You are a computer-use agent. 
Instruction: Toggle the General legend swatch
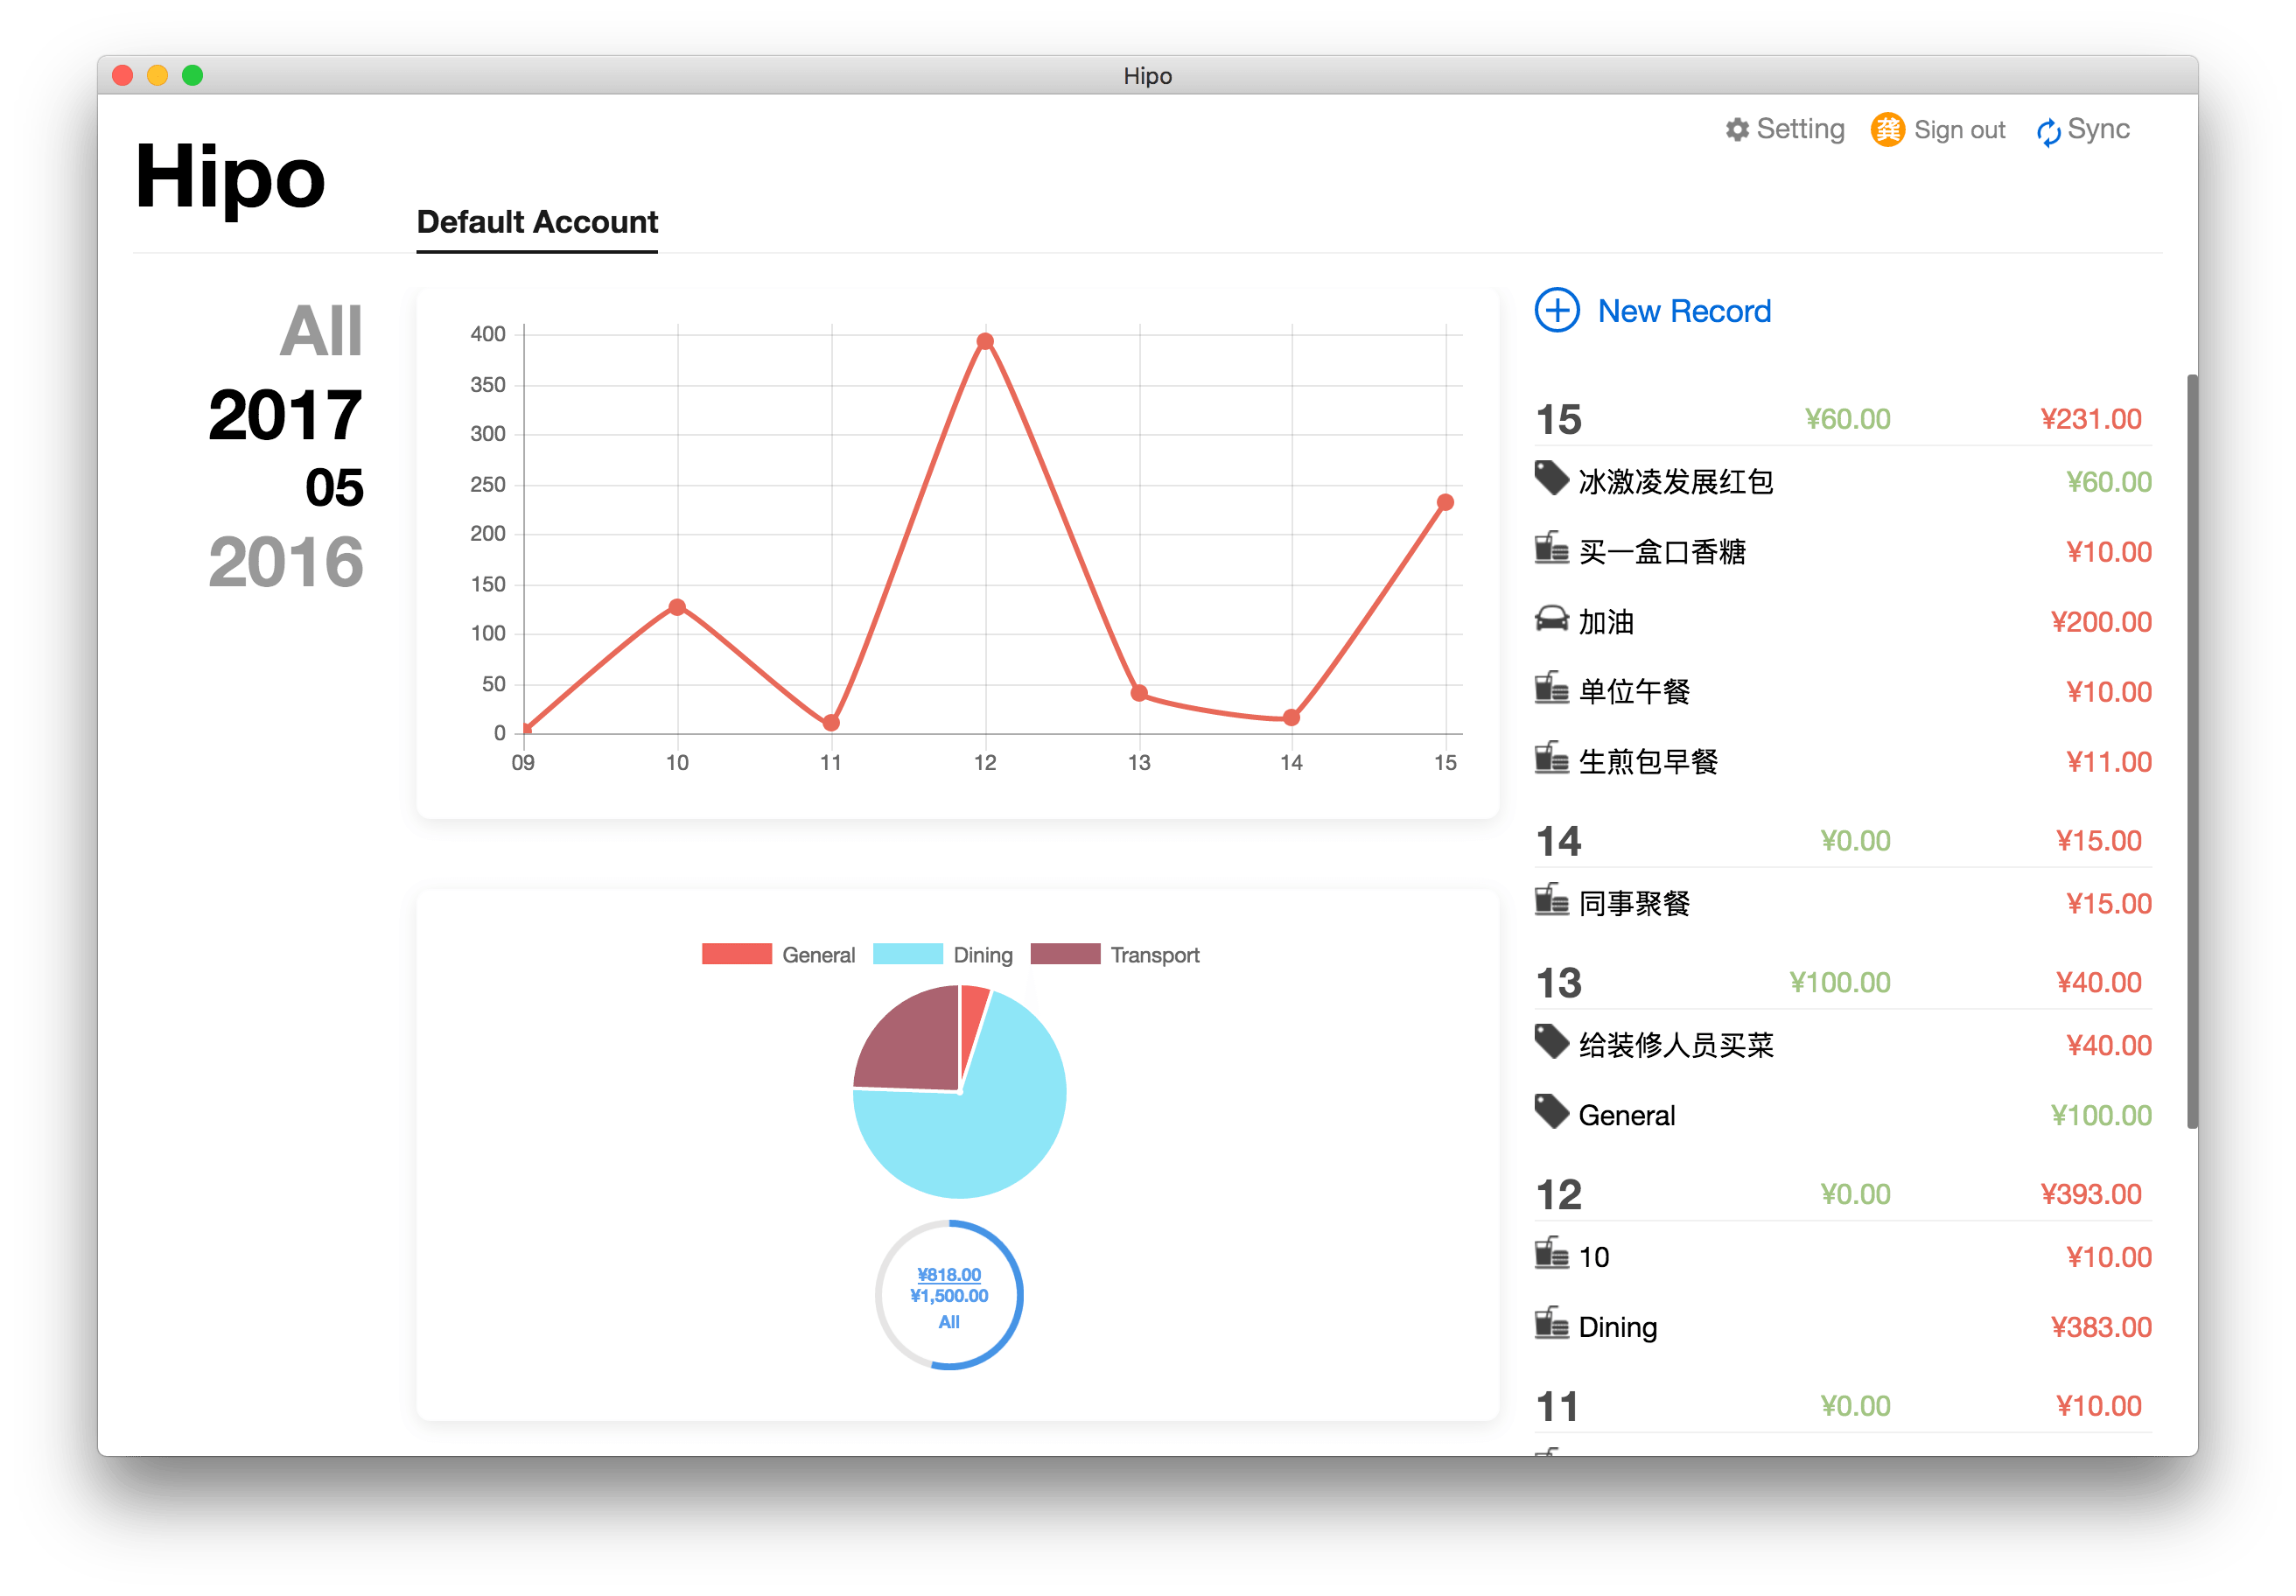(737, 954)
